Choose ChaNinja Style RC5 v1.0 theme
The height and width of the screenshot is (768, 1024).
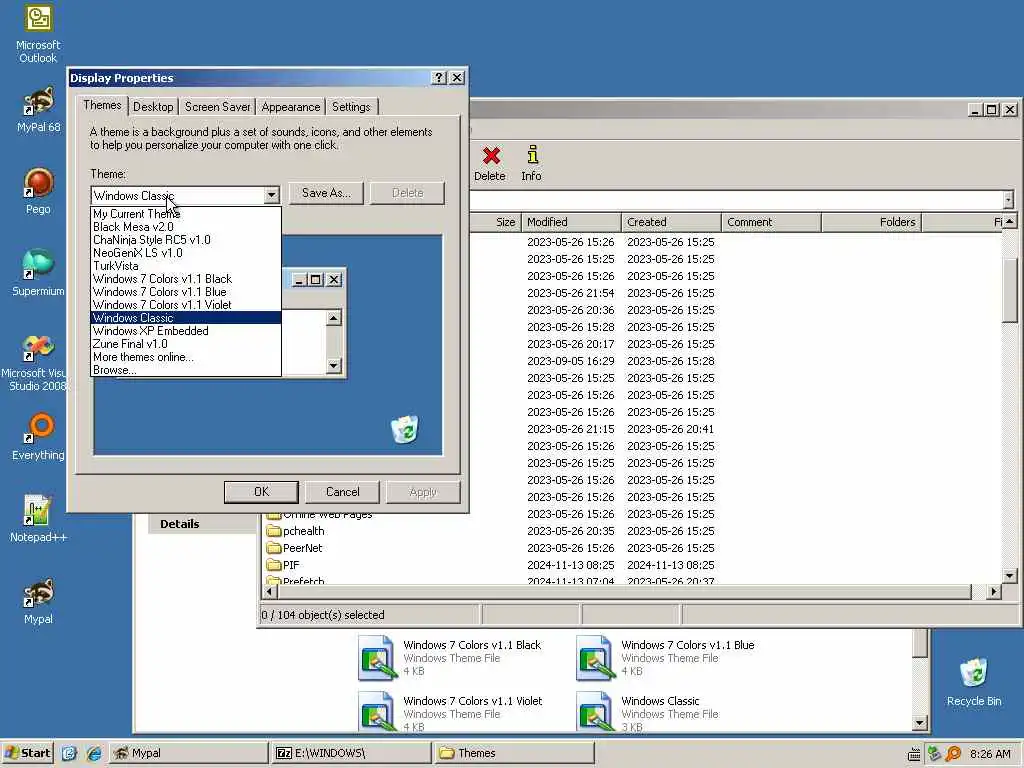click(x=185, y=240)
